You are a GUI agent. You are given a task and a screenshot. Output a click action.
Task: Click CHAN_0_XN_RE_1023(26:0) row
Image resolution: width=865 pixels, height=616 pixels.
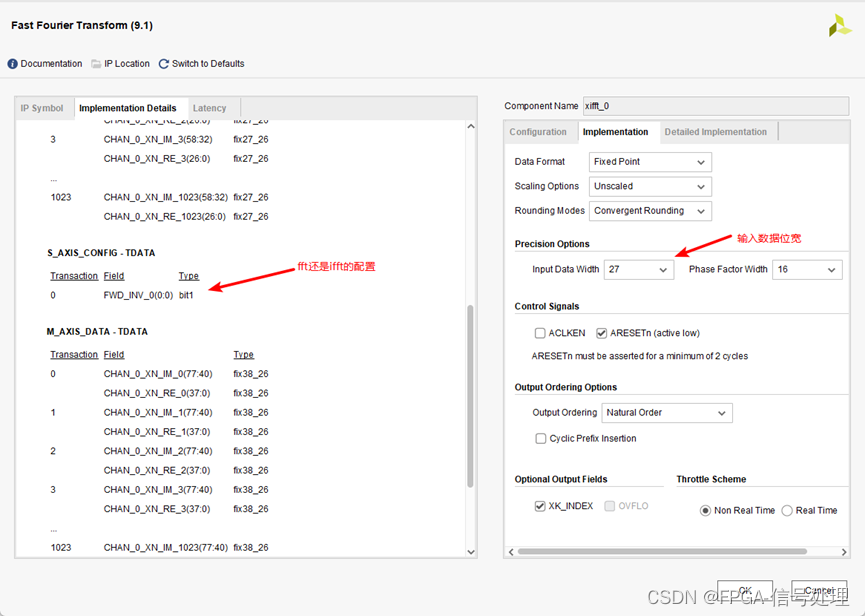coord(164,217)
